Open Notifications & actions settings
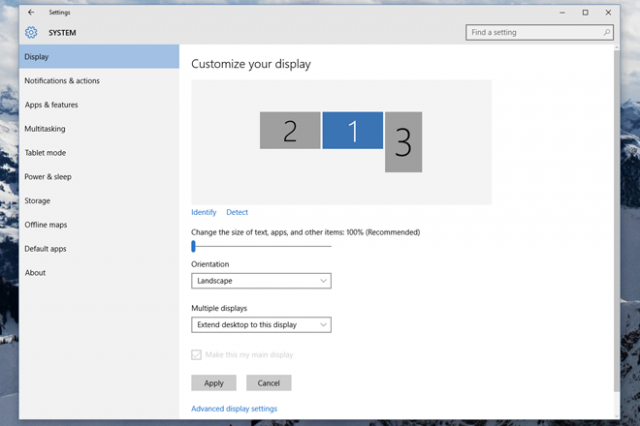 [x=62, y=81]
